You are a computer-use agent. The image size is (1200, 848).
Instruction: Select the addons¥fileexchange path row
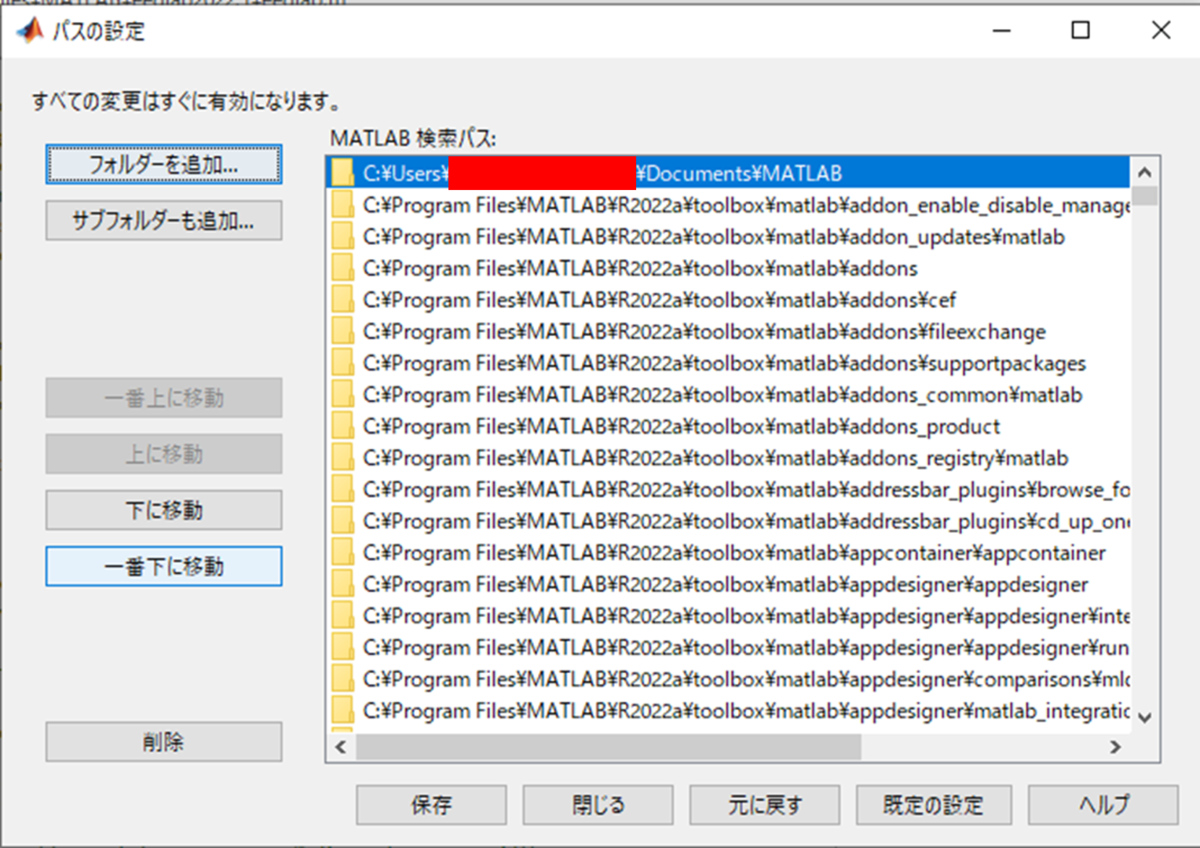[730, 332]
